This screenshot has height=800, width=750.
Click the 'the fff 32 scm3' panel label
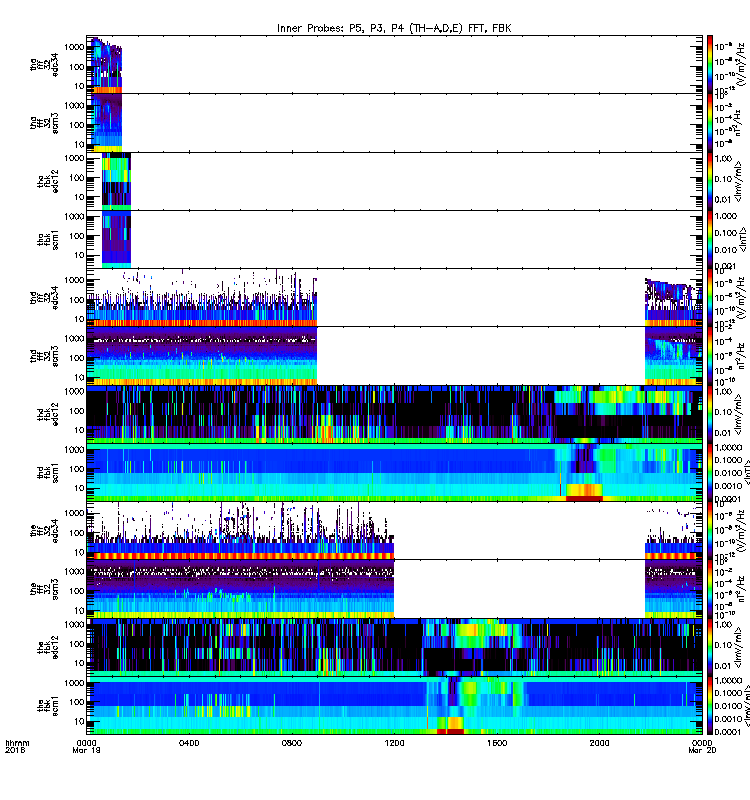pos(44,589)
